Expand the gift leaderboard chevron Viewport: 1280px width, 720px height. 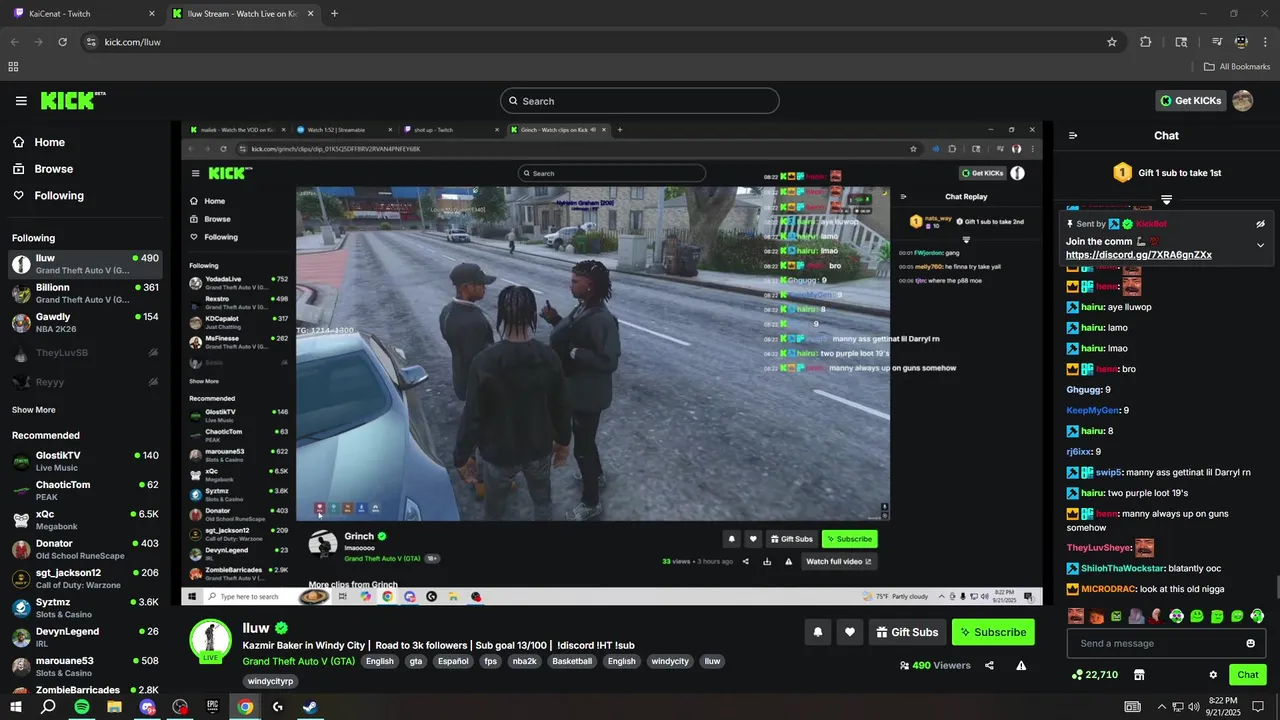pyautogui.click(x=1166, y=200)
